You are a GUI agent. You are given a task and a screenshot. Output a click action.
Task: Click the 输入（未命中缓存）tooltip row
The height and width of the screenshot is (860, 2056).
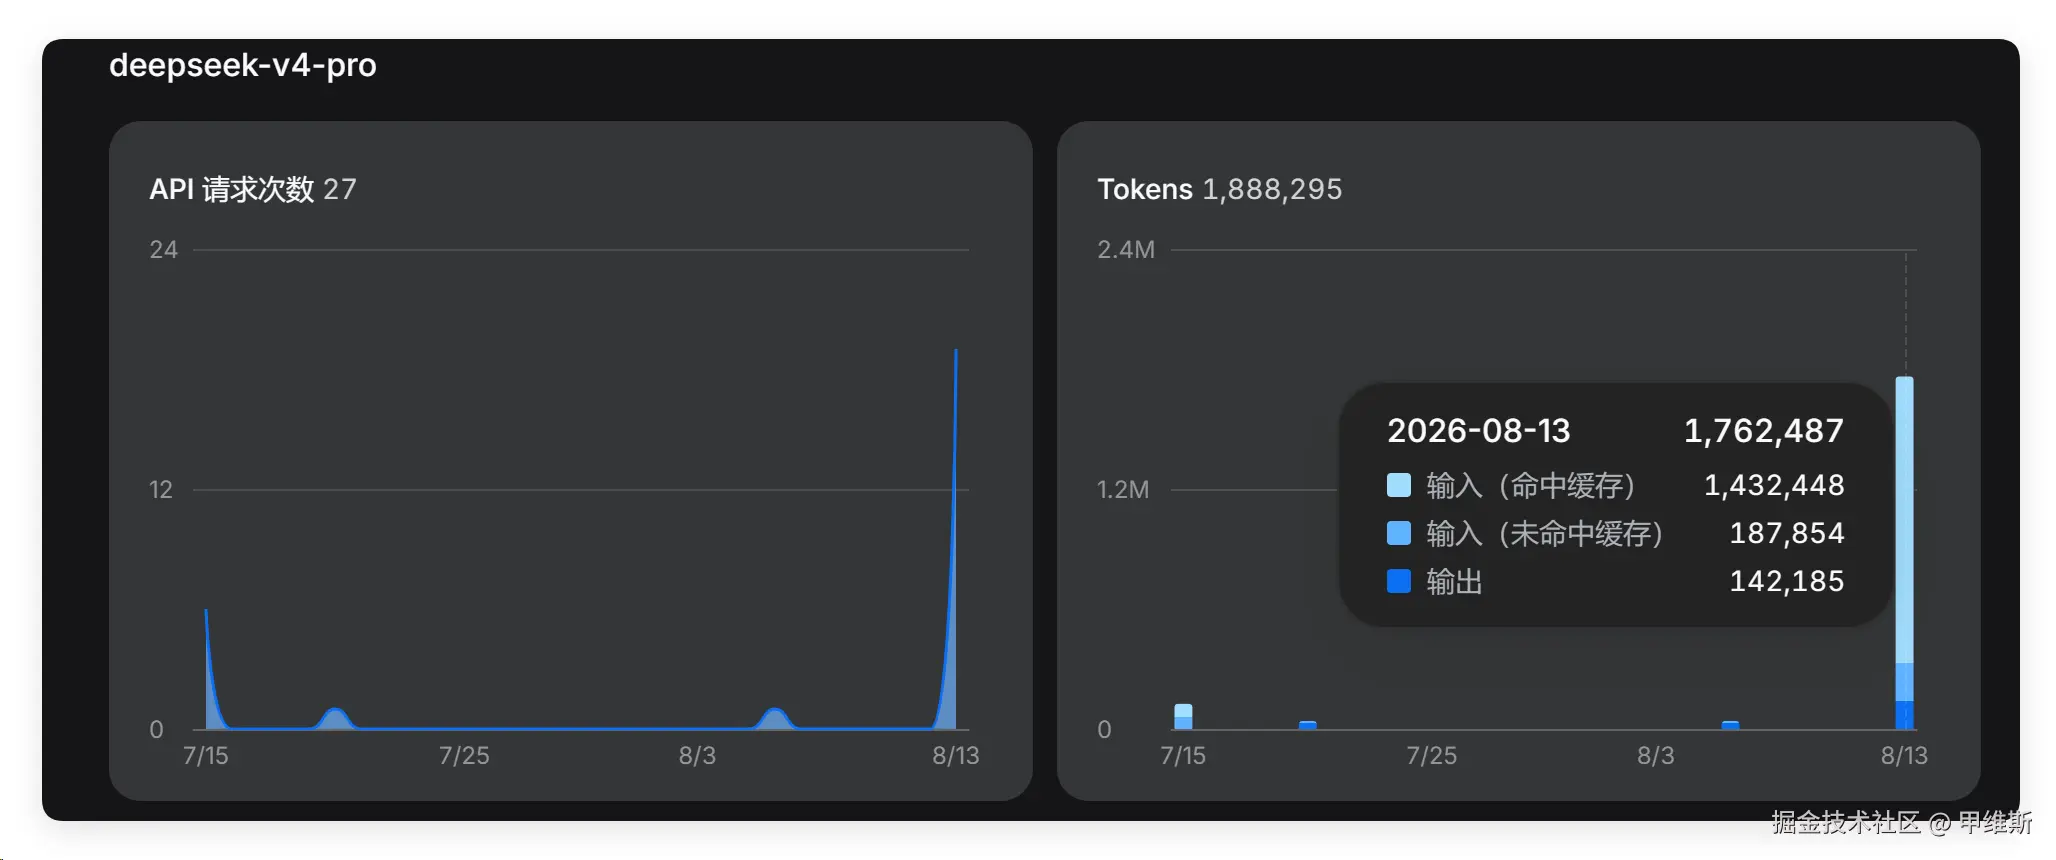1616,533
